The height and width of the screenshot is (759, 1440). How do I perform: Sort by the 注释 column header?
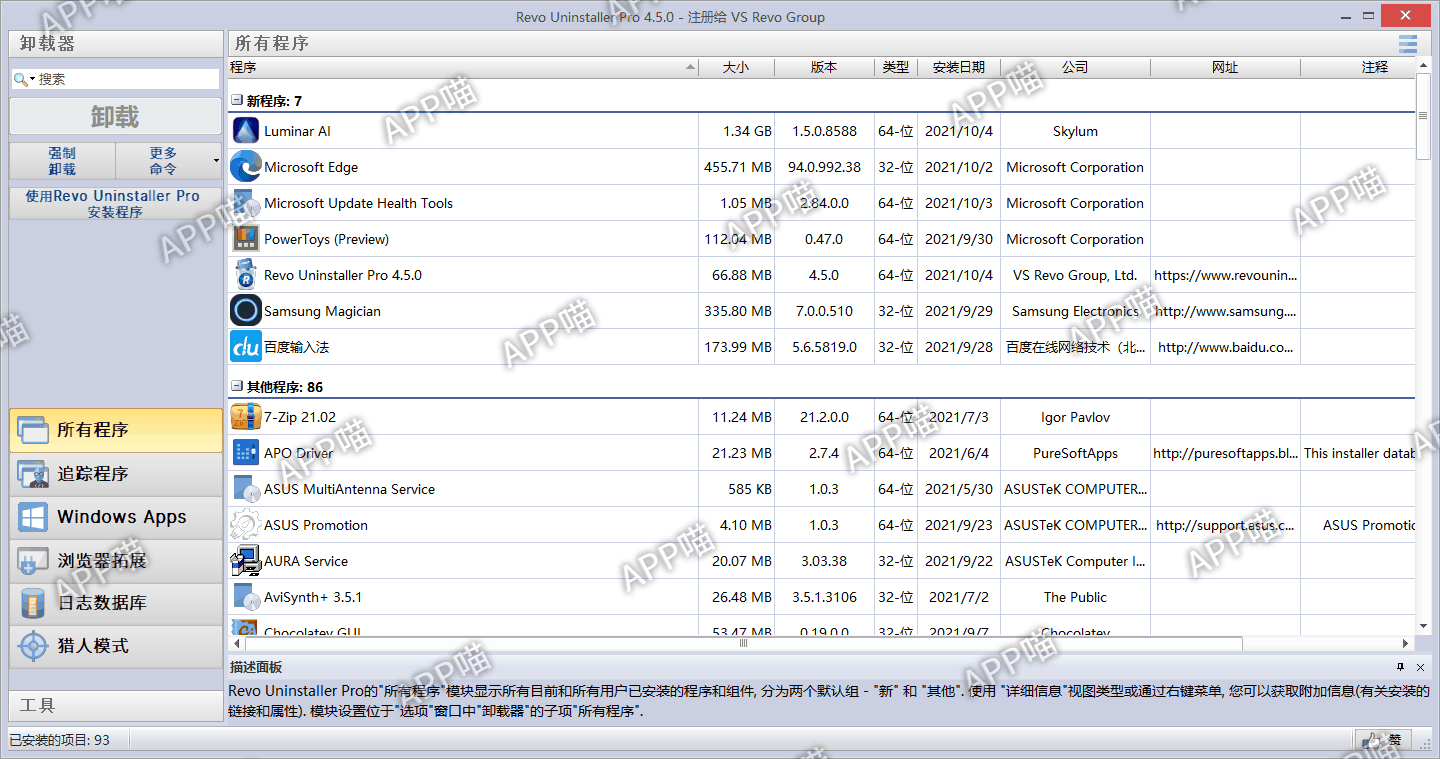(1358, 67)
